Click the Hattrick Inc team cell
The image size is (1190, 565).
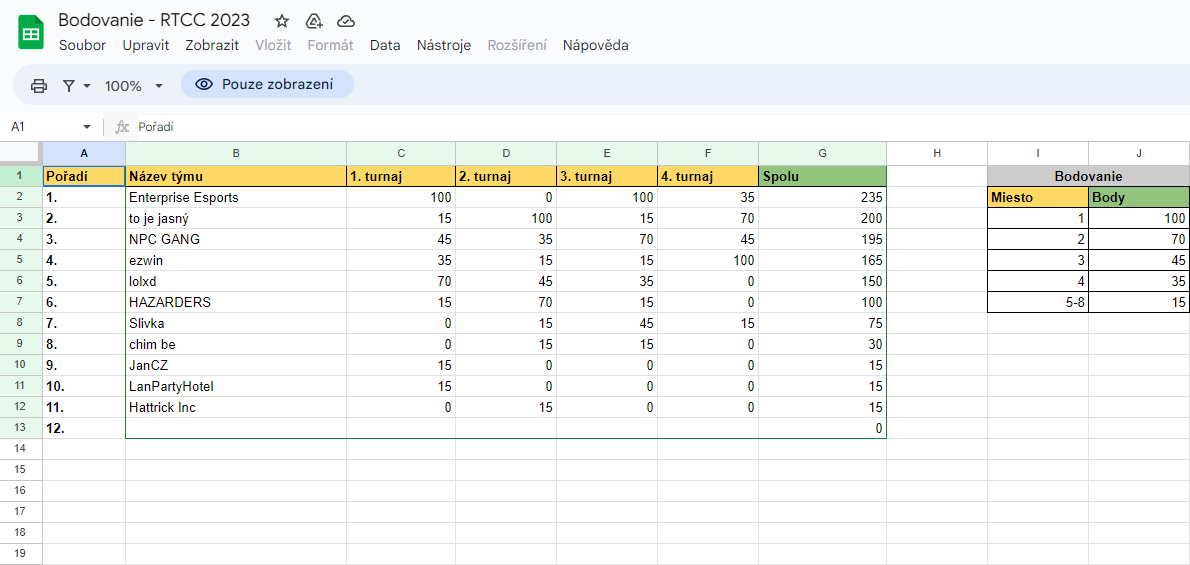click(236, 407)
